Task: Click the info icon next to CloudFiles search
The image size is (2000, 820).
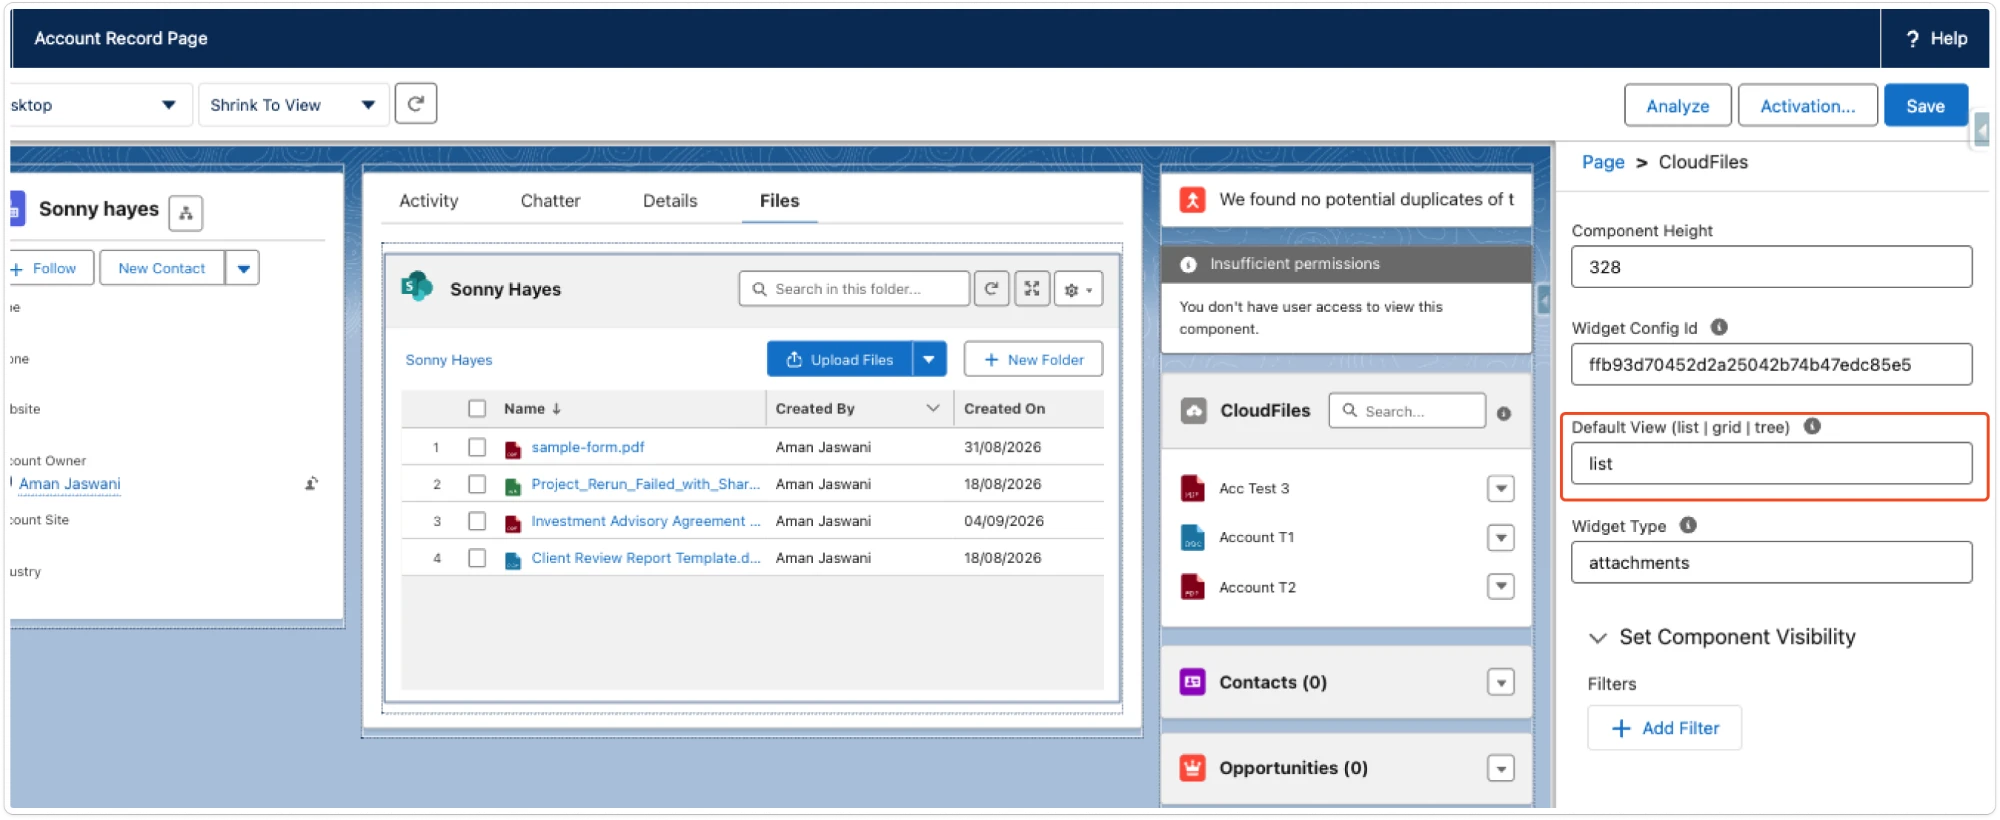Action: coord(1504,413)
